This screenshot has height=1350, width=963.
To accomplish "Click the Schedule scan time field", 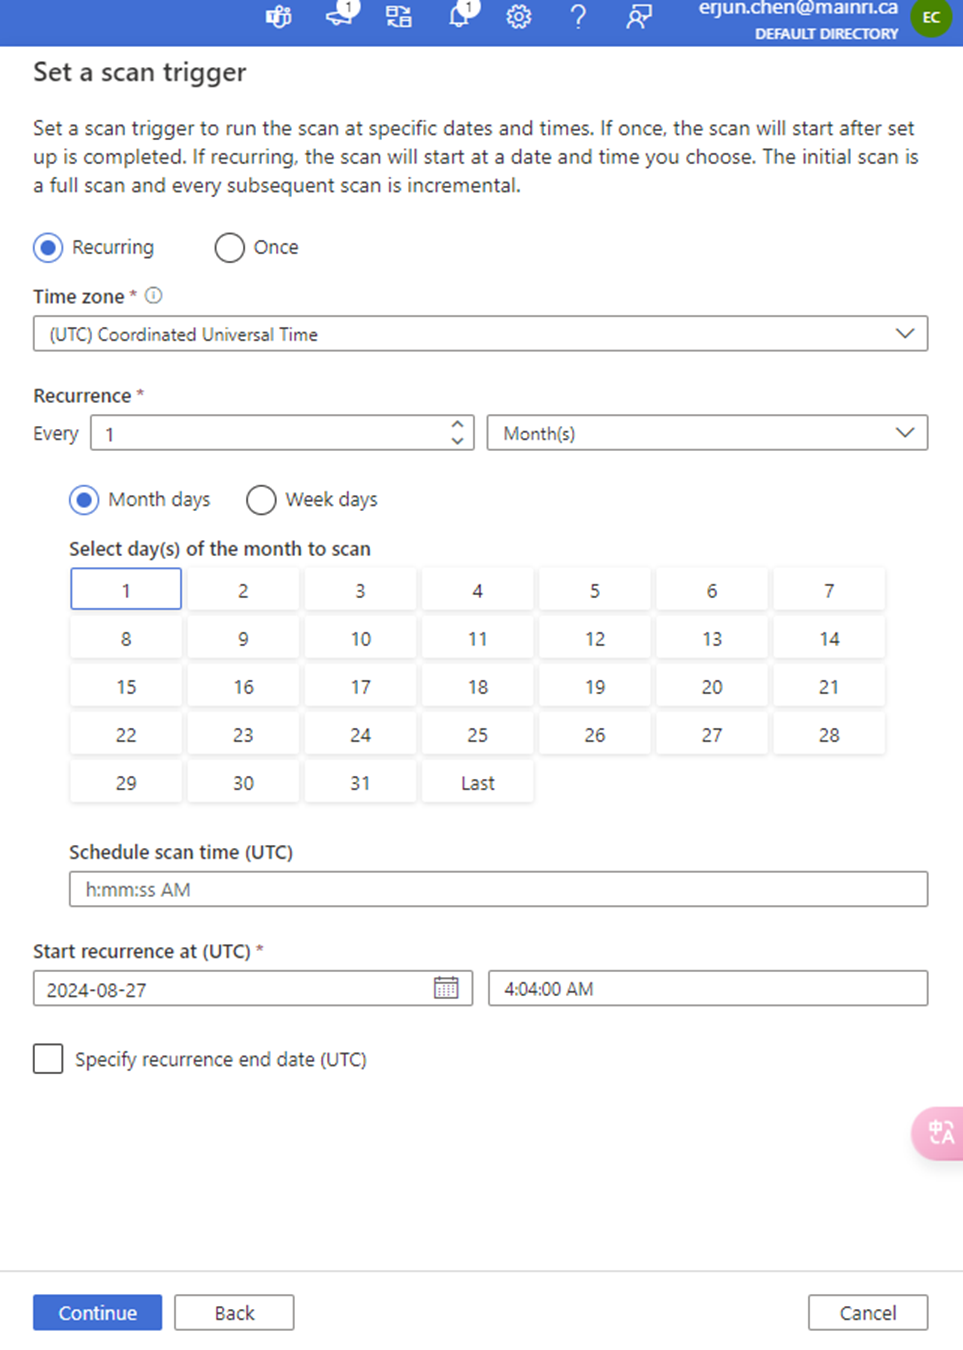I will (x=497, y=888).
